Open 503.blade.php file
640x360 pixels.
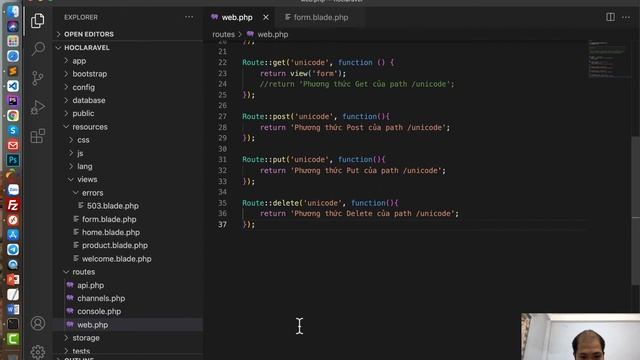127,206
